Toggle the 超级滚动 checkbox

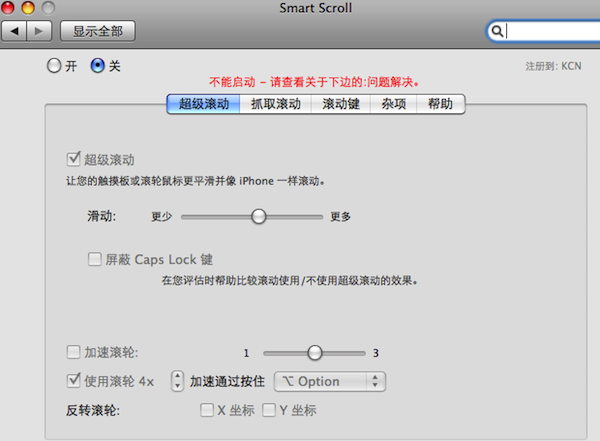[x=73, y=159]
